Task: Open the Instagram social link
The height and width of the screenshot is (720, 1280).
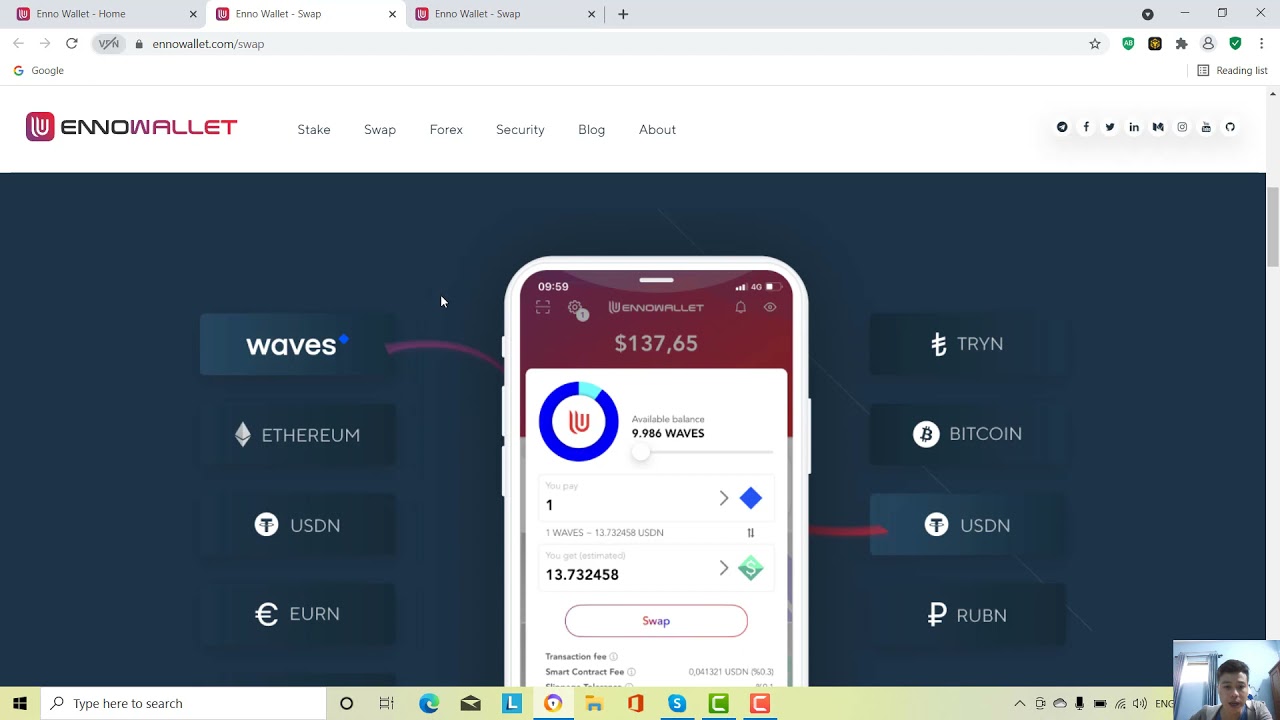Action: click(x=1182, y=127)
